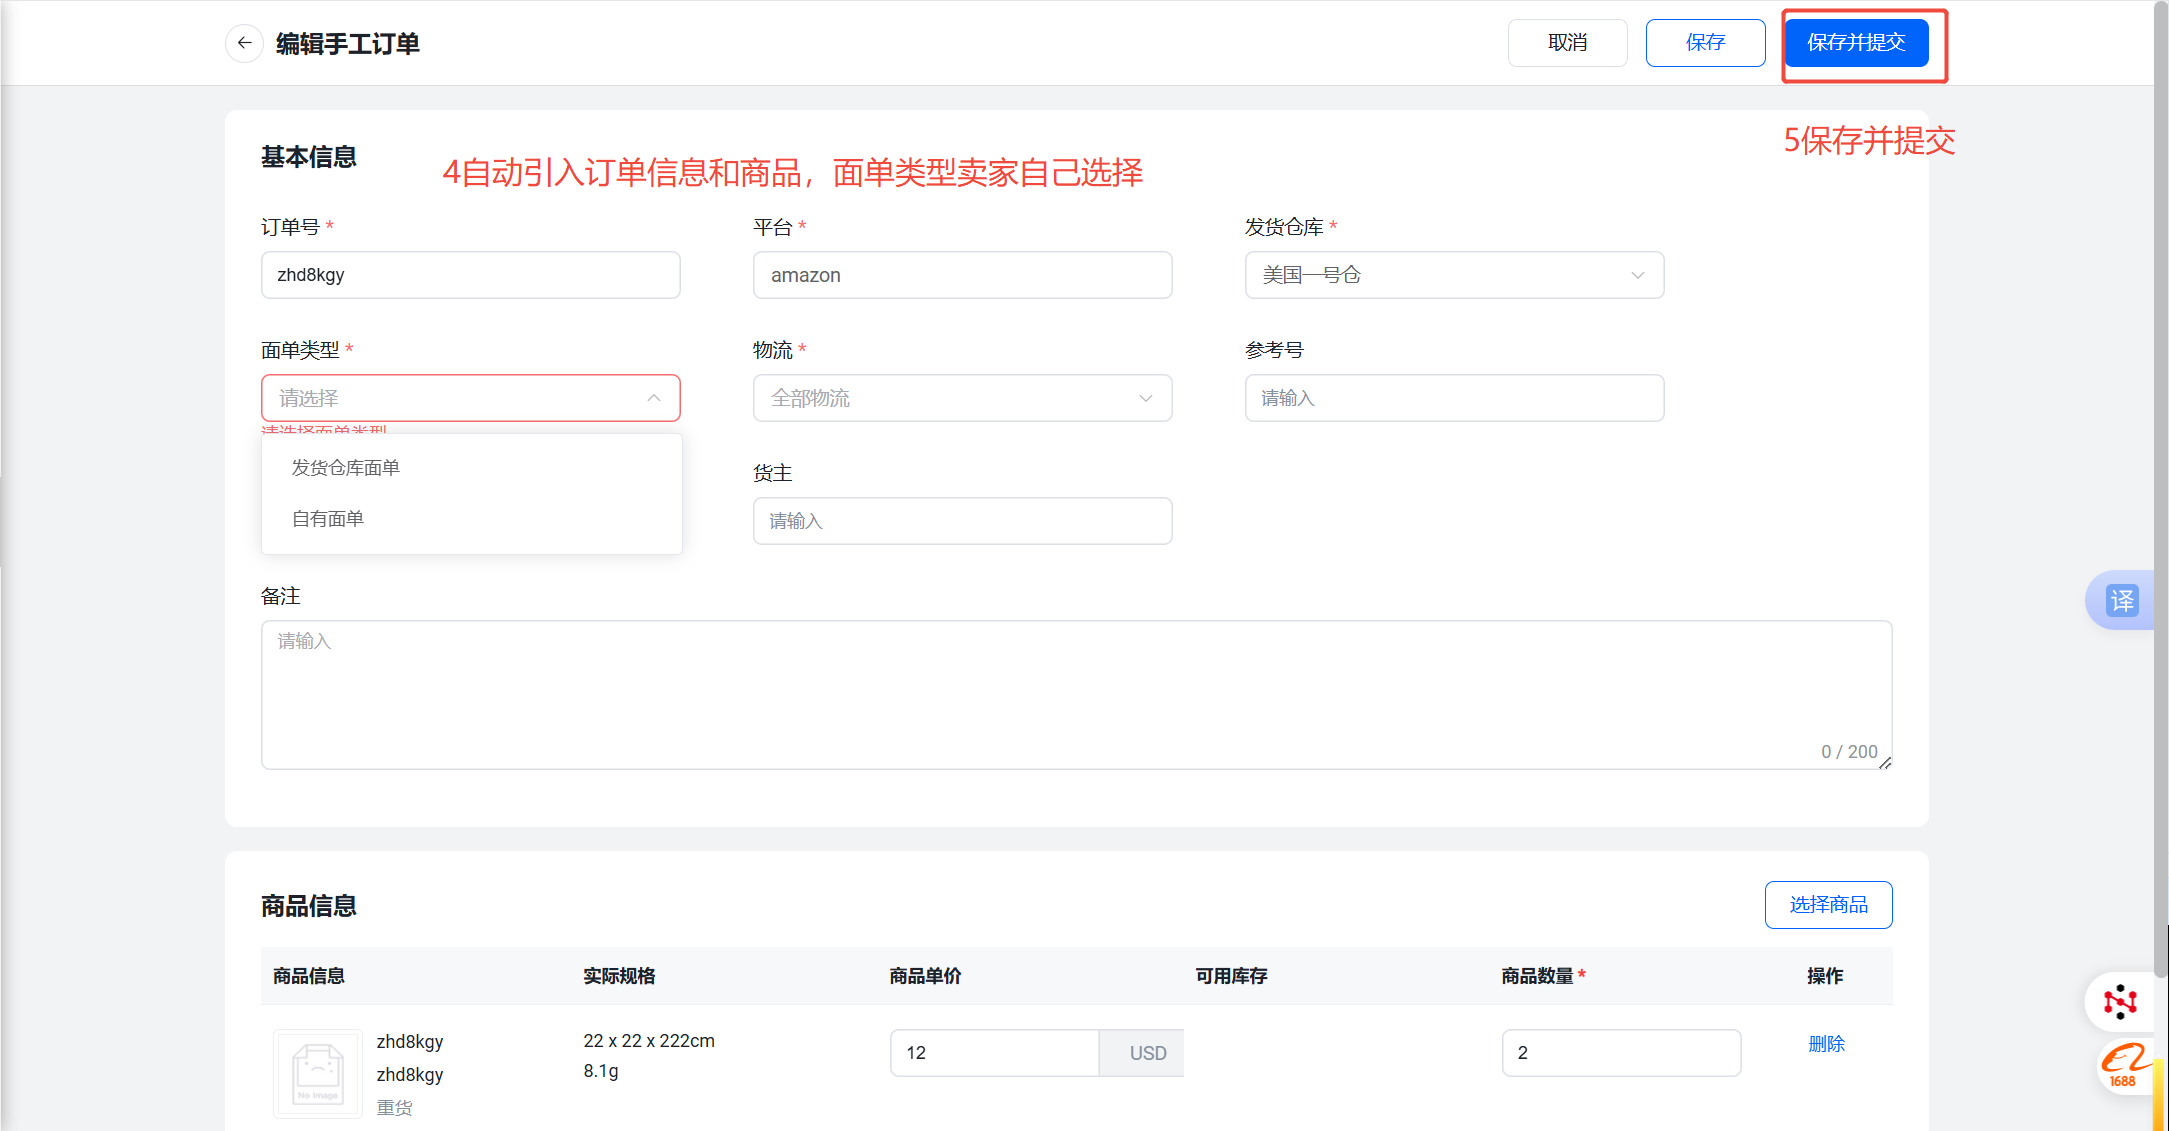Open the 发货仓库 dropdown
Viewport: 2169px width, 1131px height.
(x=1454, y=275)
